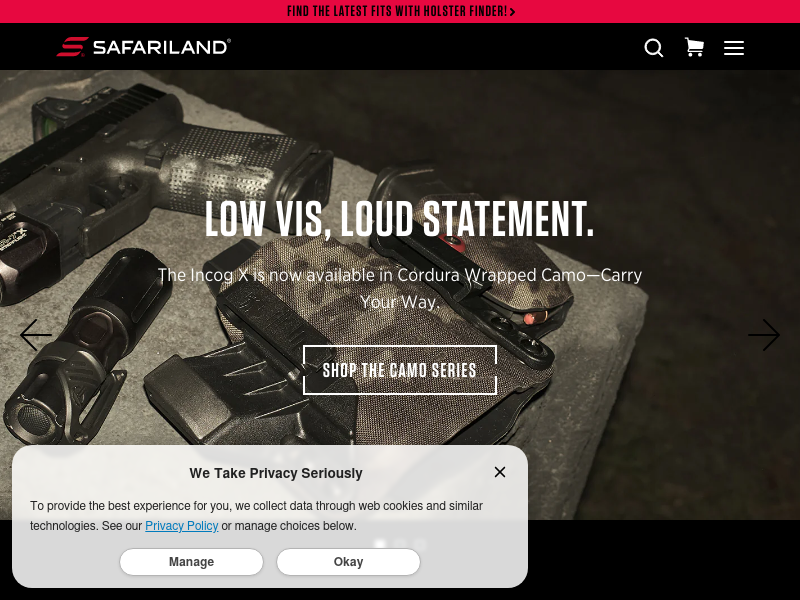Click the cookie data collection paragraph
Image resolution: width=800 pixels, height=600 pixels.
click(x=256, y=515)
